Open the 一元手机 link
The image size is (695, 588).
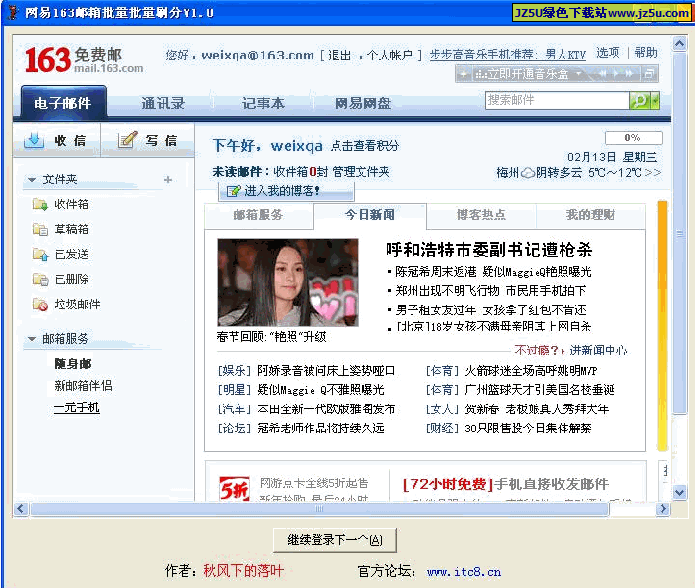[x=77, y=407]
